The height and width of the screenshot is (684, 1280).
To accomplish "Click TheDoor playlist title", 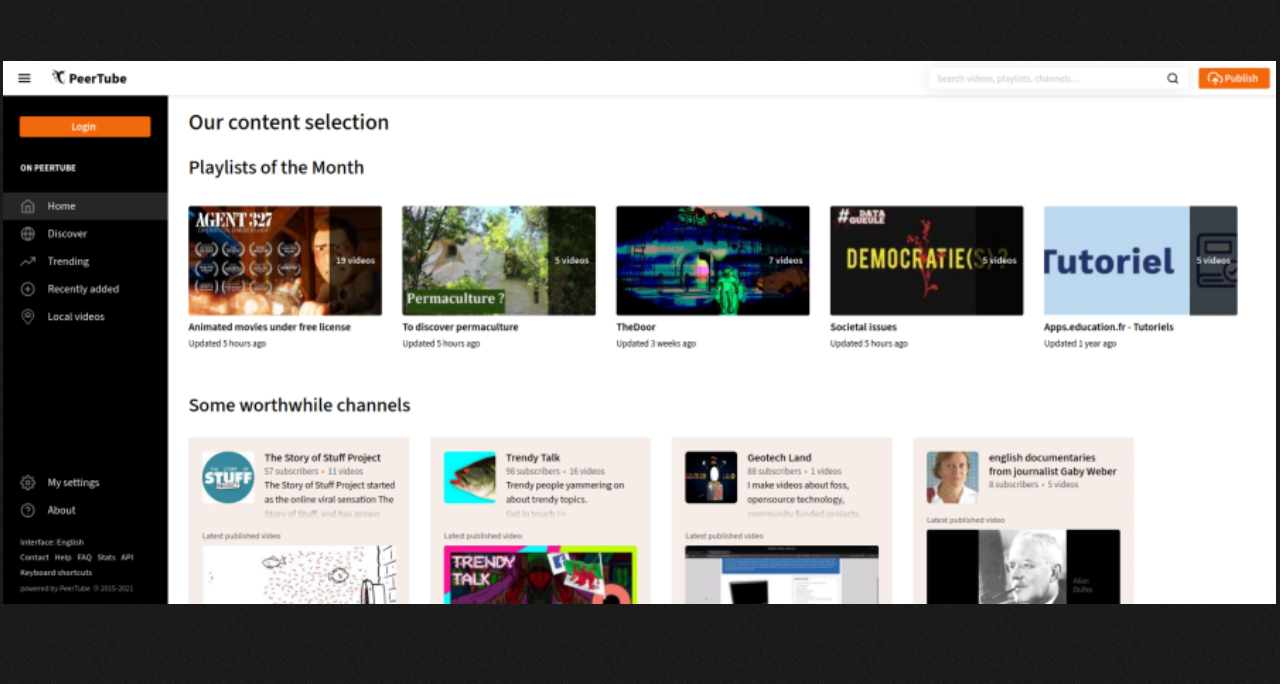I will click(x=636, y=327).
